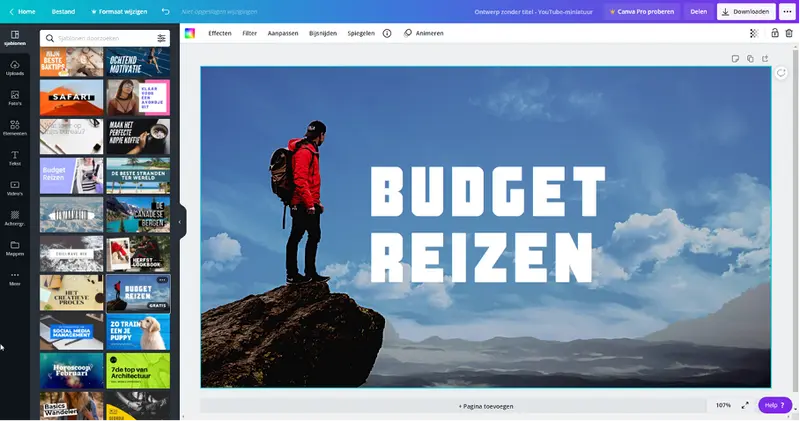The image size is (800, 421).
Task: Open the Sjablonen sidebar tab
Action: 15,38
